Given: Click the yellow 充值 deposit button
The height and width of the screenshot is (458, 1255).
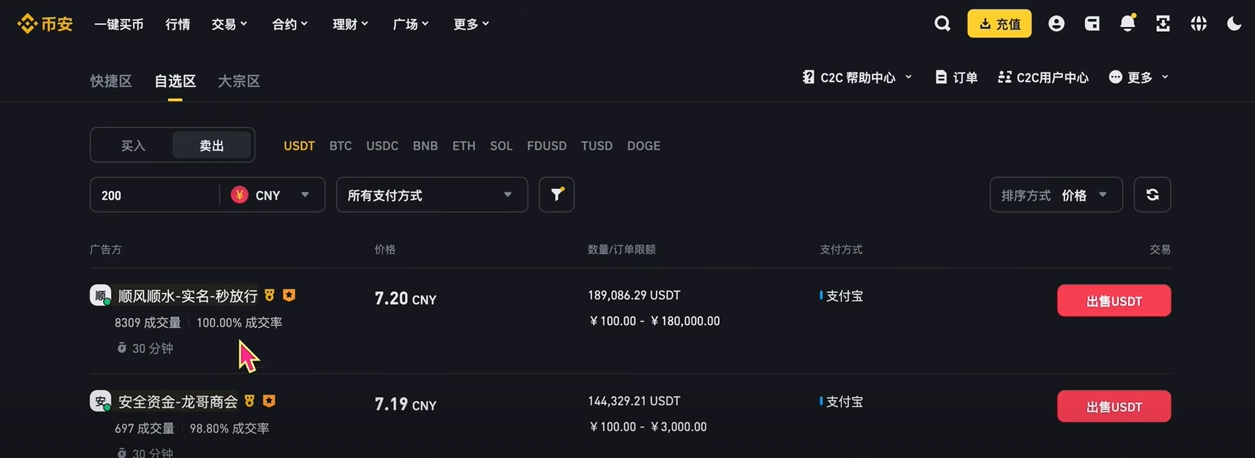Looking at the screenshot, I should (999, 24).
